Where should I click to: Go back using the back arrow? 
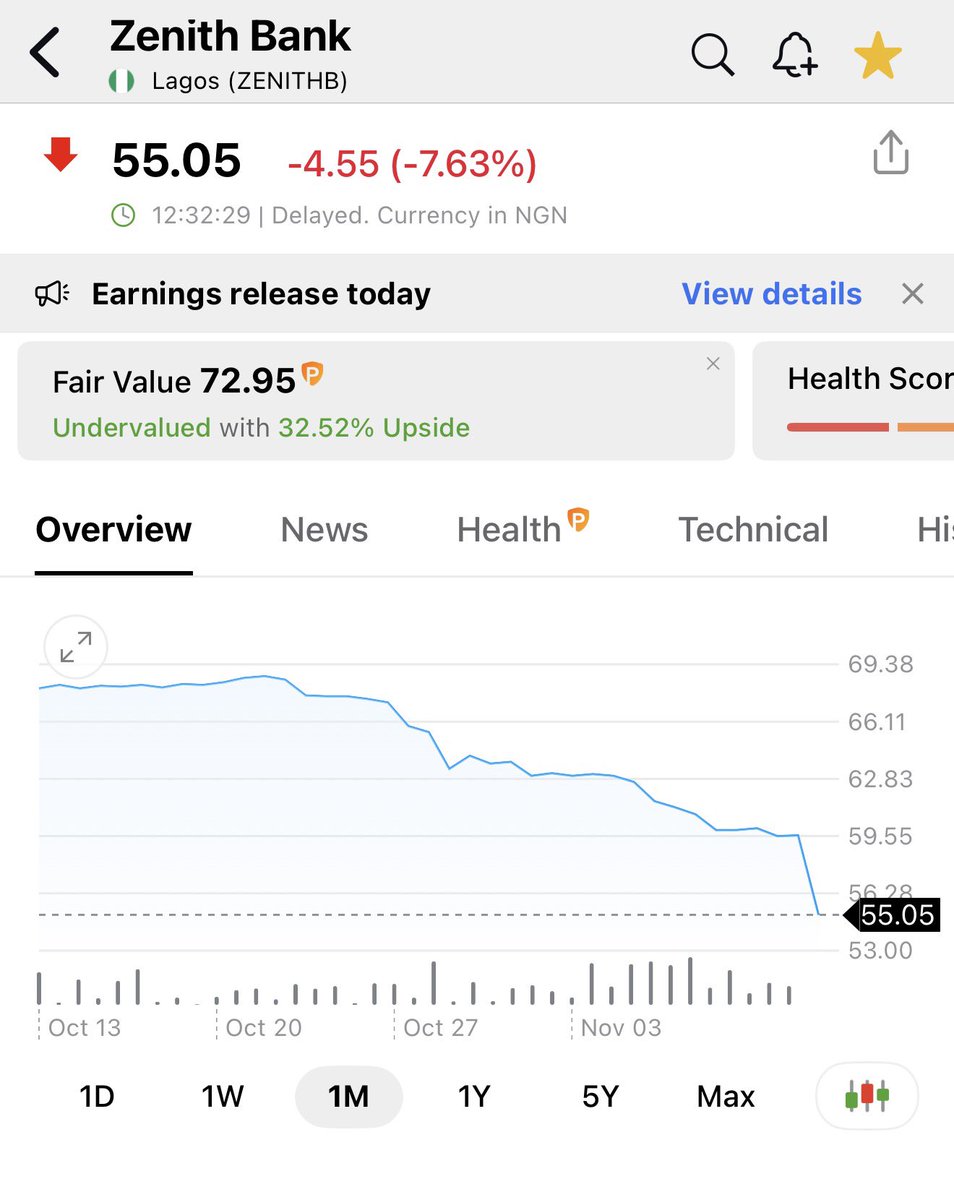click(46, 52)
